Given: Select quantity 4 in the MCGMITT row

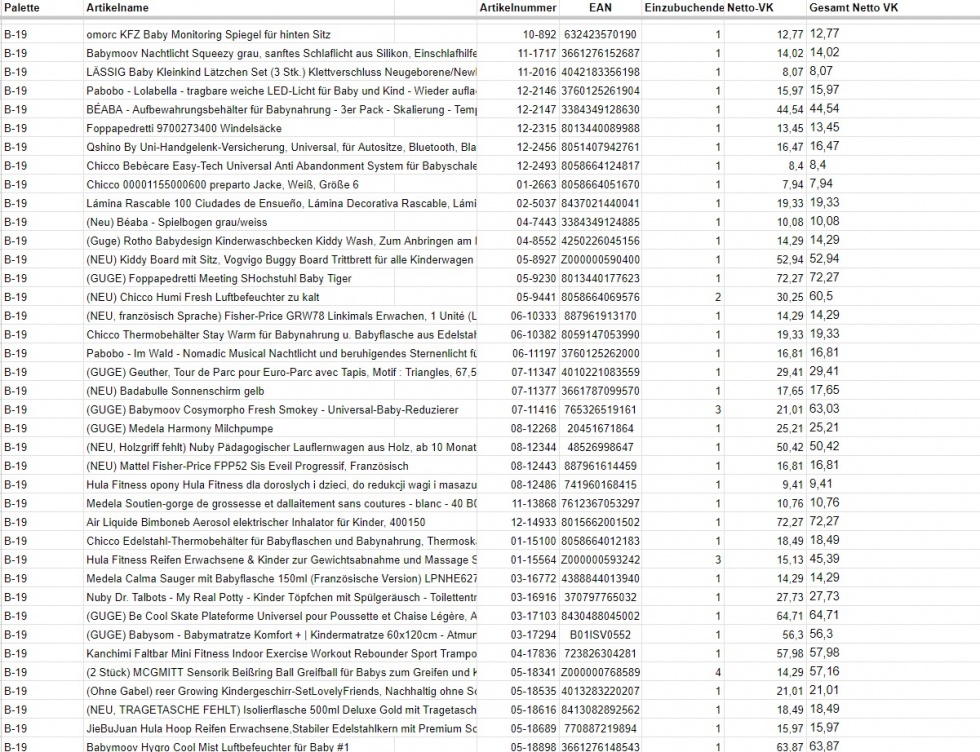Looking at the screenshot, I should (x=718, y=672).
